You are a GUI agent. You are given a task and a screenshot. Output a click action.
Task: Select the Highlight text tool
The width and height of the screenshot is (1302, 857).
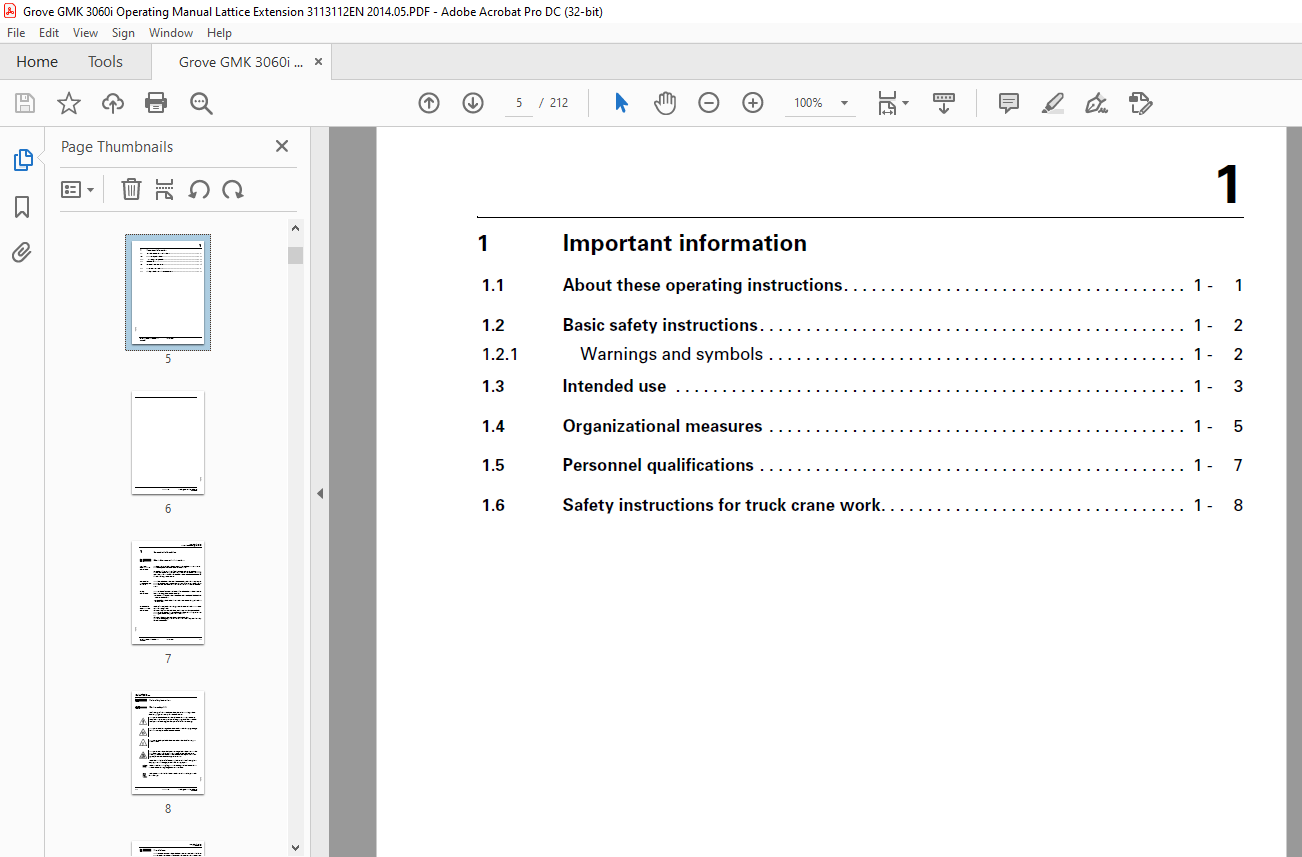point(1052,103)
